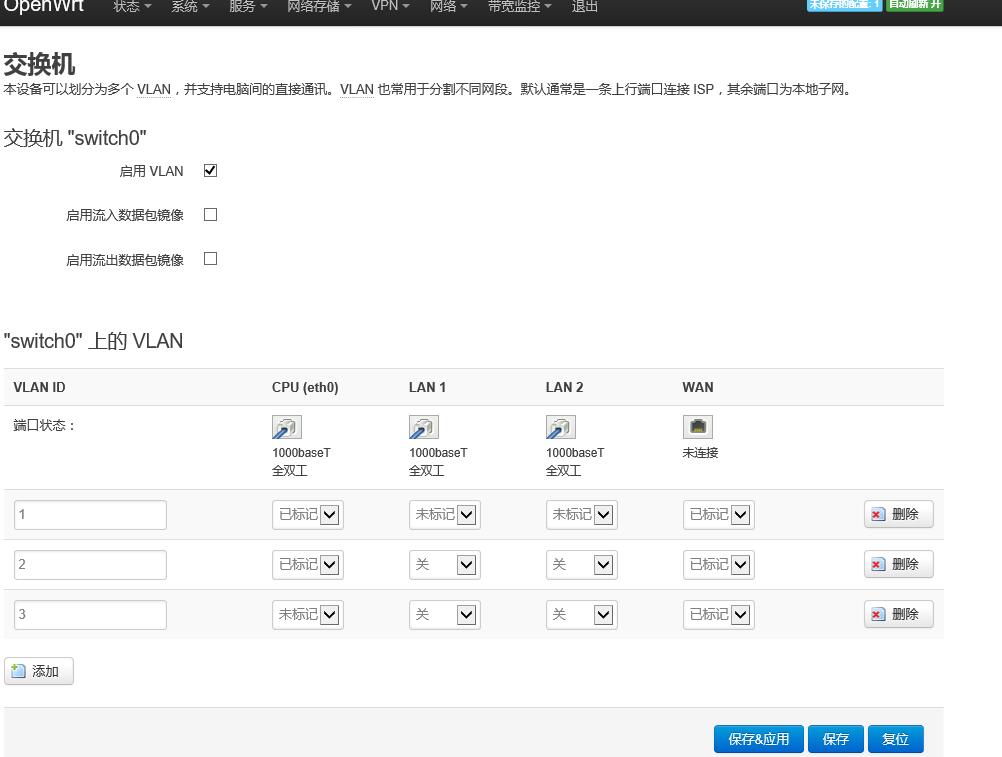Open the 网络 menu
Viewport: 1002px width, 757px height.
coord(449,6)
